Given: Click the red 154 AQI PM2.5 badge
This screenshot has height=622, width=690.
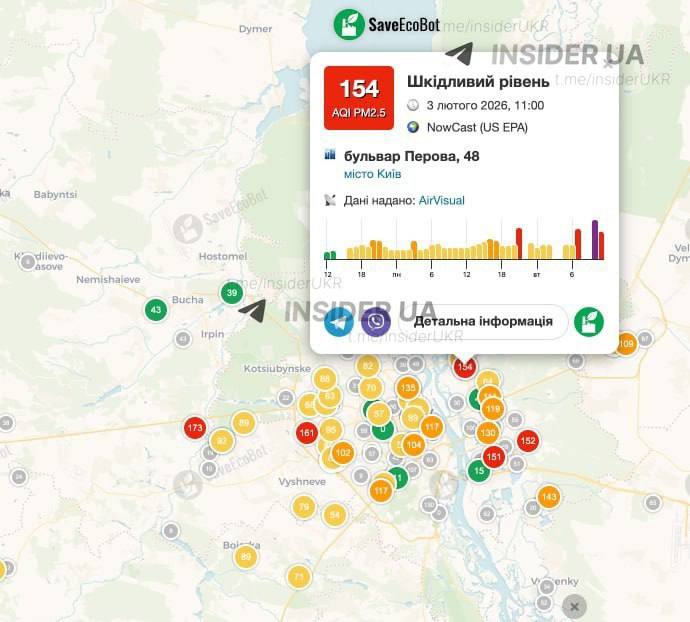Looking at the screenshot, I should [x=358, y=98].
